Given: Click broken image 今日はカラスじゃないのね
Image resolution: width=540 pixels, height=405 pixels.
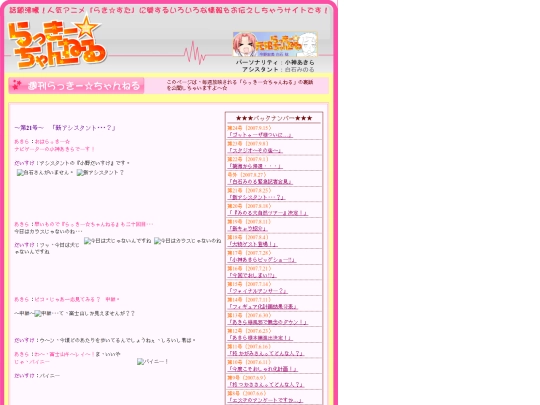Looking at the screenshot, I should [x=188, y=241].
